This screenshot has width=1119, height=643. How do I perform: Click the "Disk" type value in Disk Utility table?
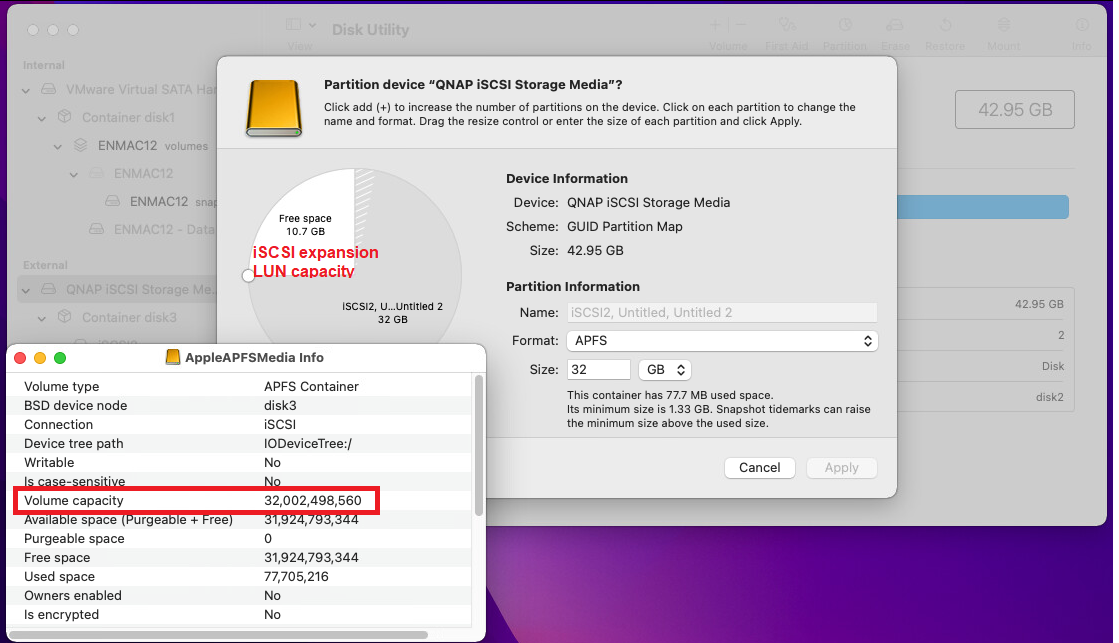tap(1053, 366)
